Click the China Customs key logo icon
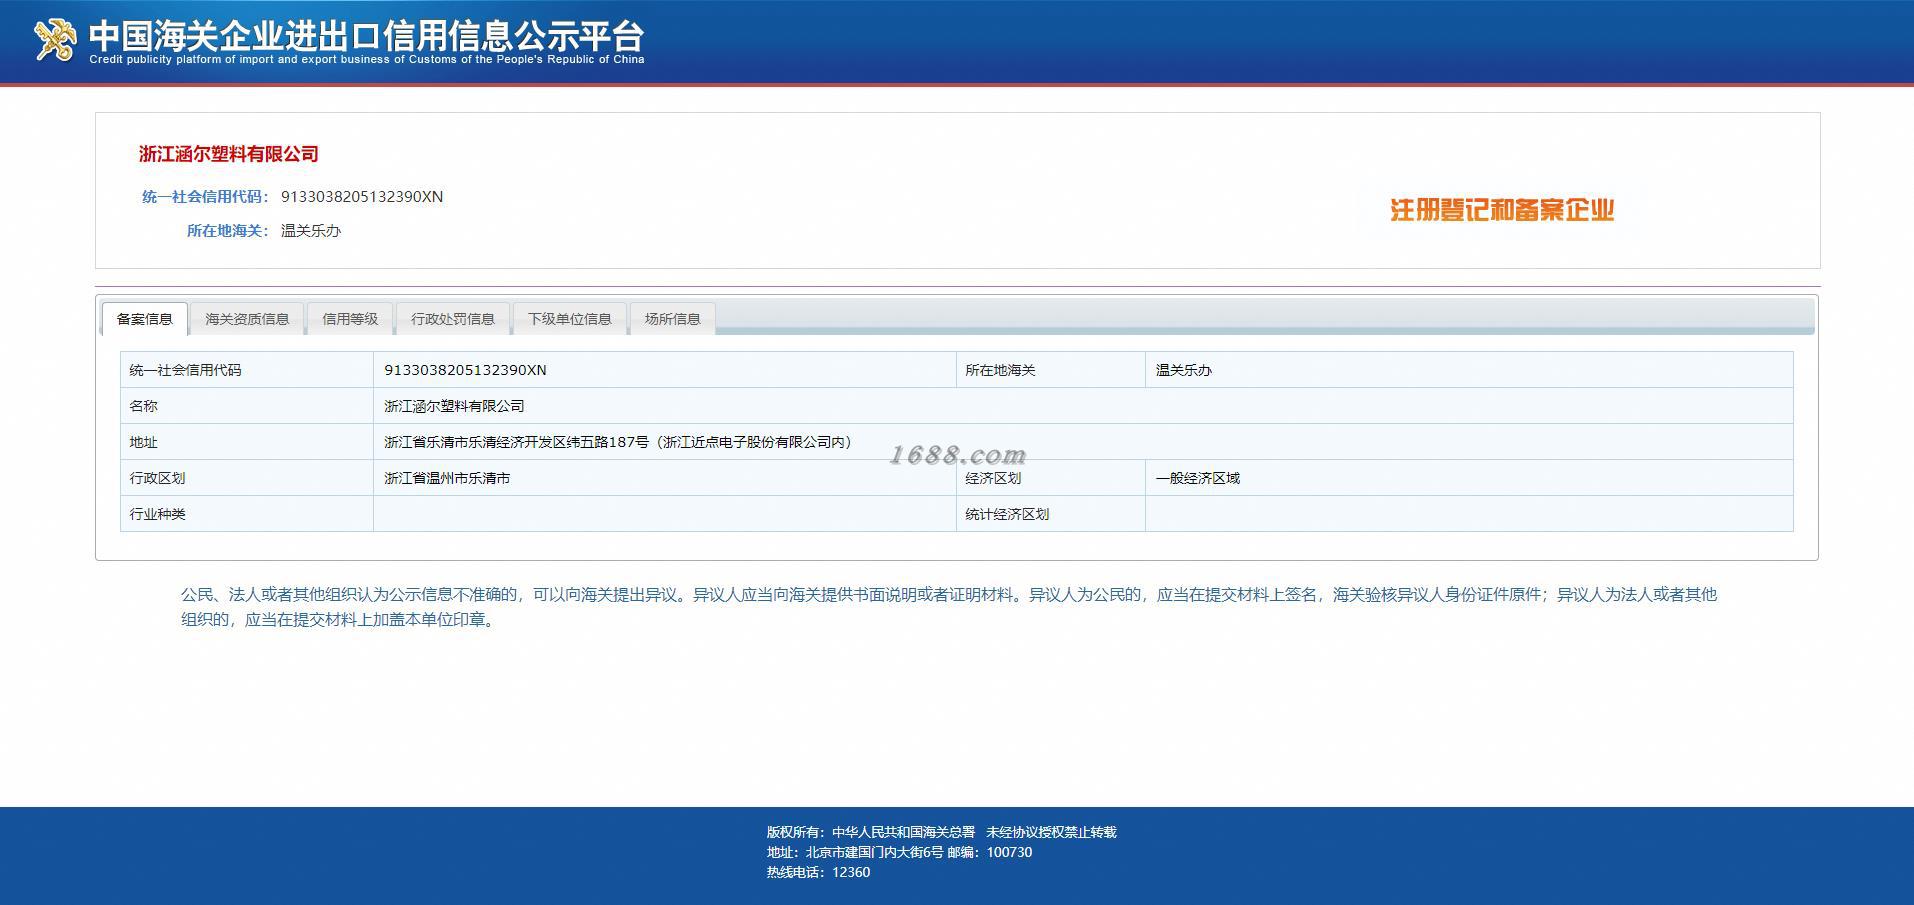 click(55, 40)
